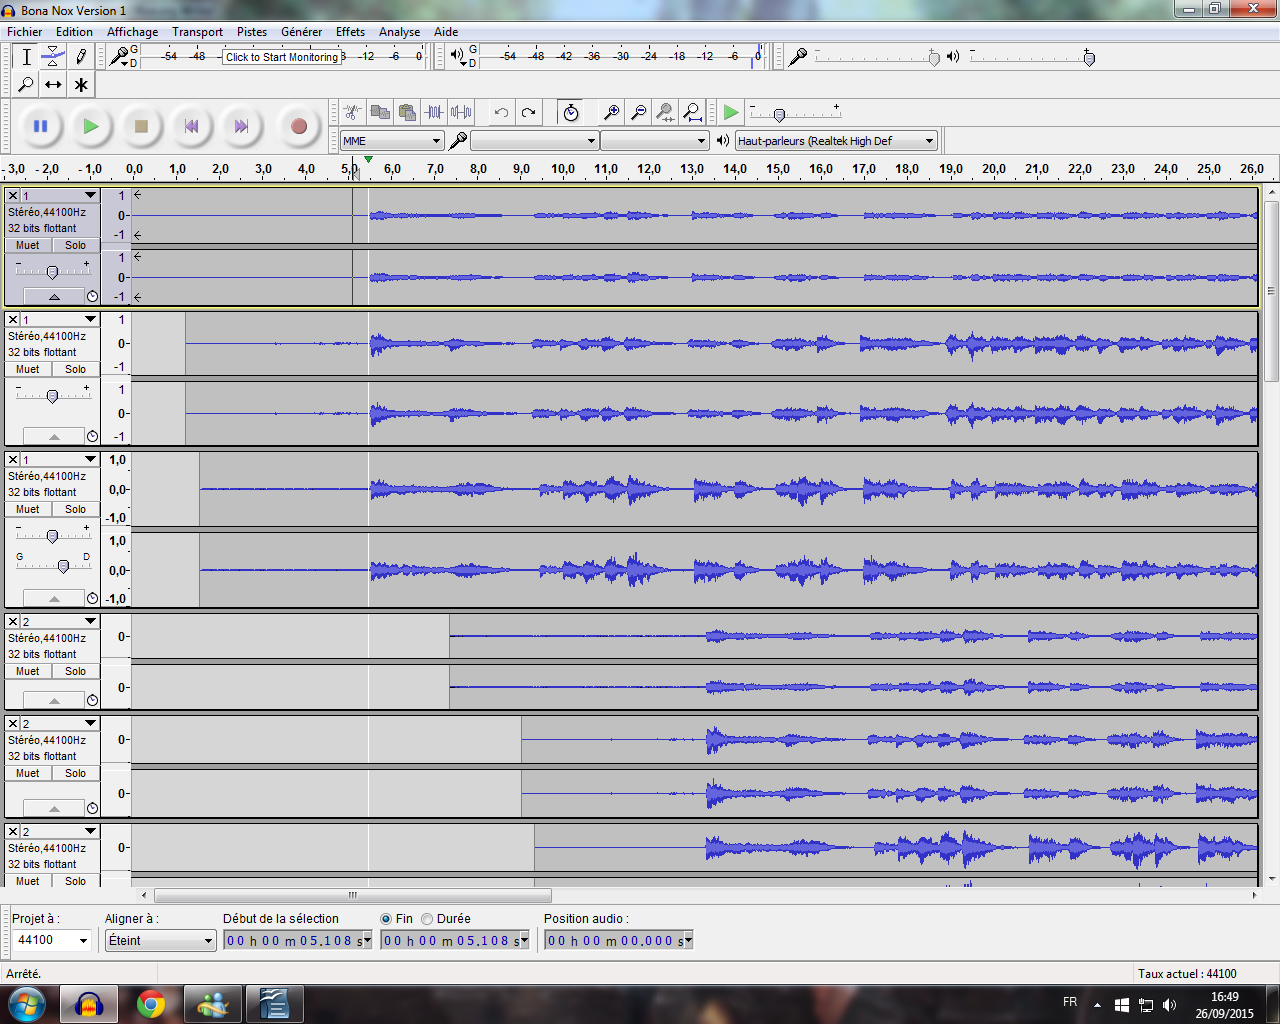Click the Silence audio icon

click(461, 112)
